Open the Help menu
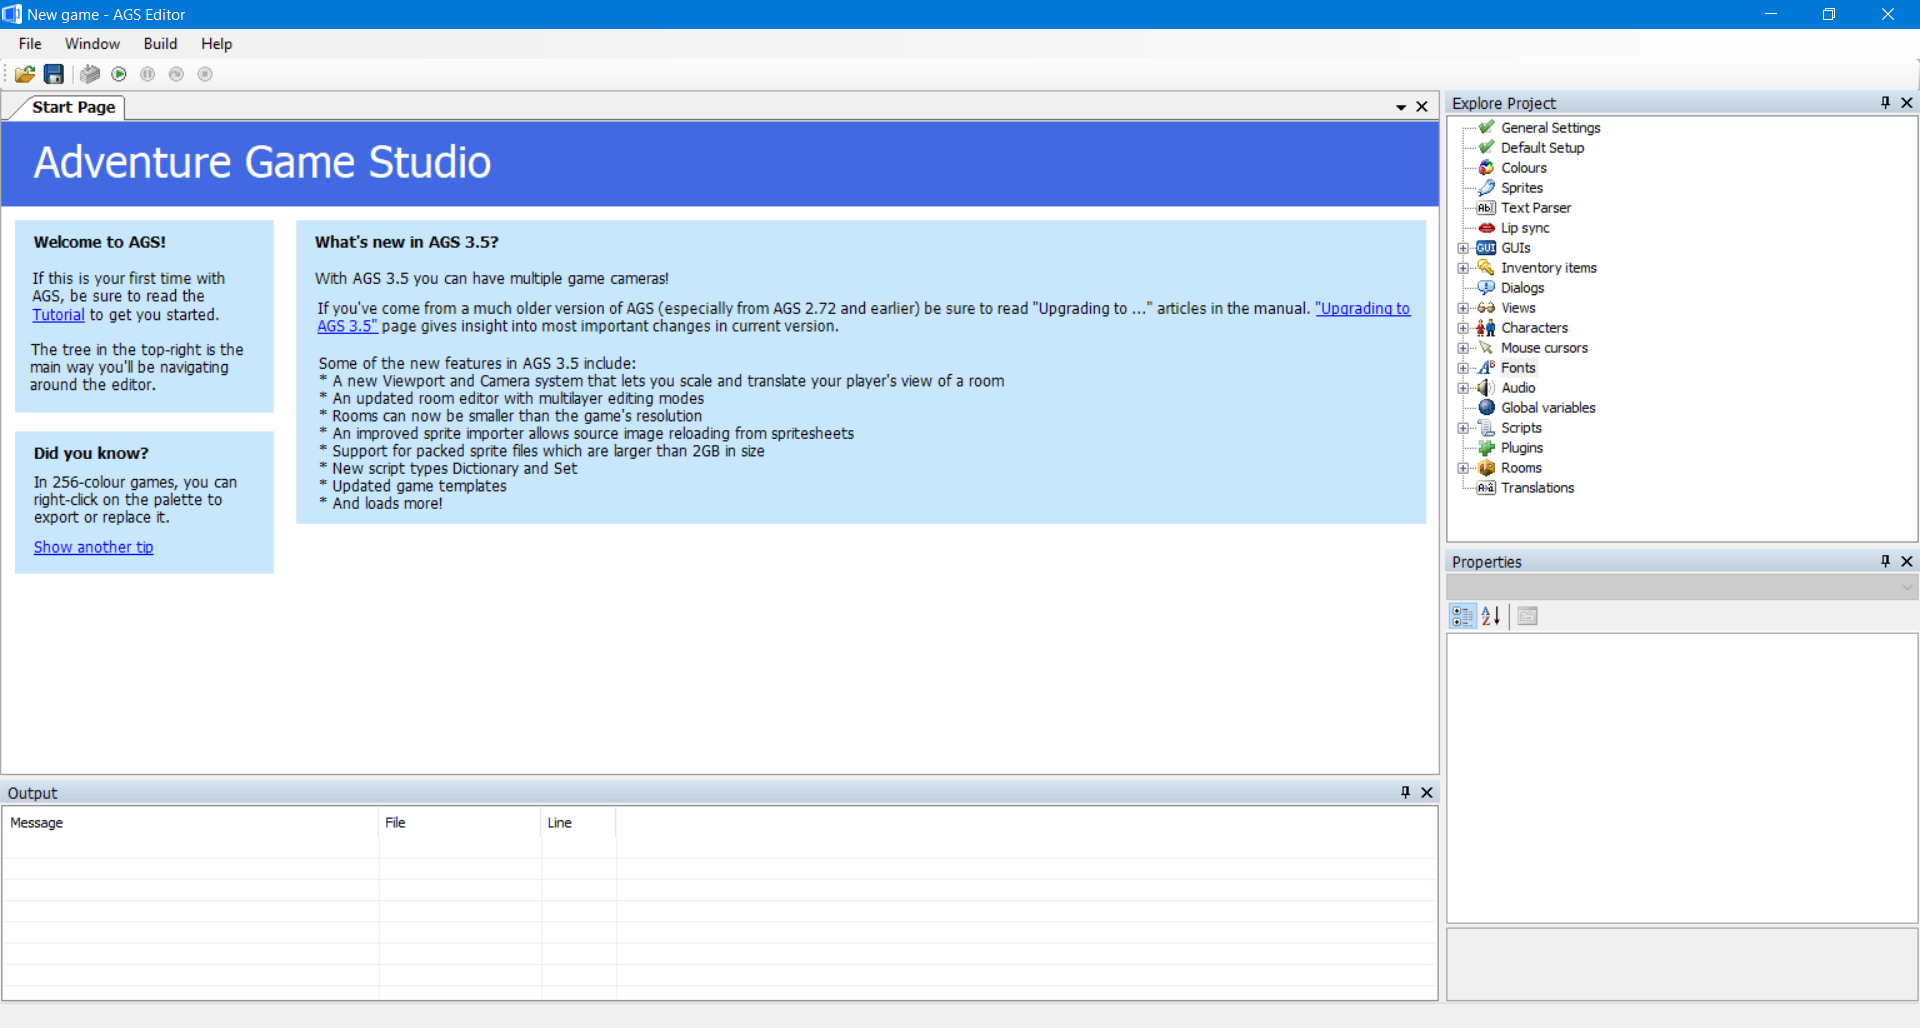Viewport: 1920px width, 1028px height. point(216,44)
